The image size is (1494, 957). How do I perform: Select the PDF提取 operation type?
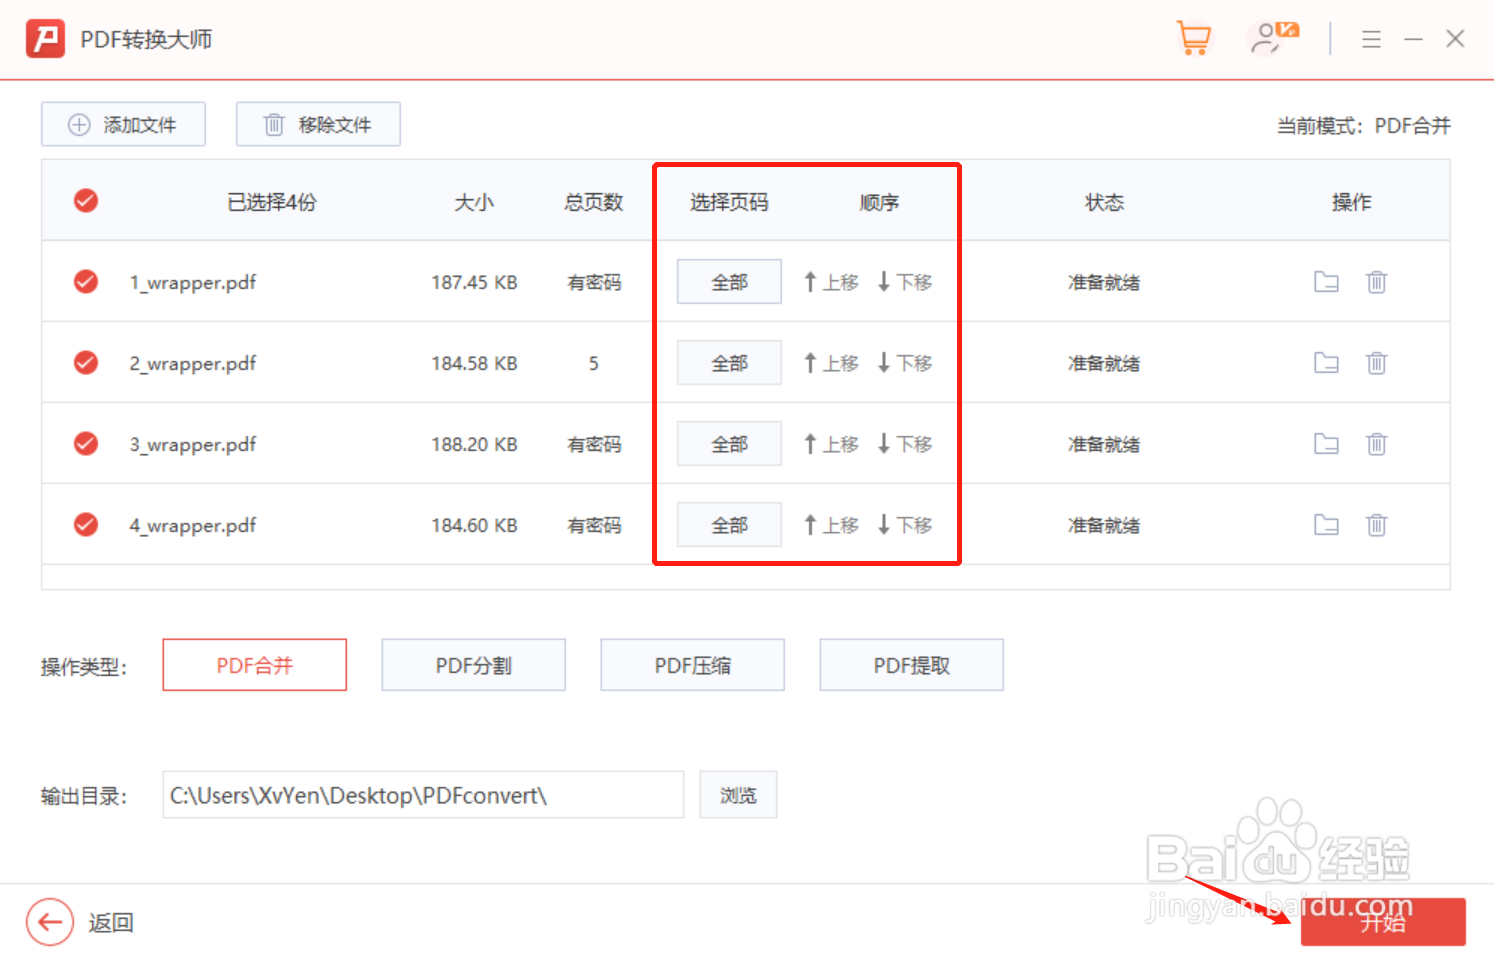tap(911, 664)
